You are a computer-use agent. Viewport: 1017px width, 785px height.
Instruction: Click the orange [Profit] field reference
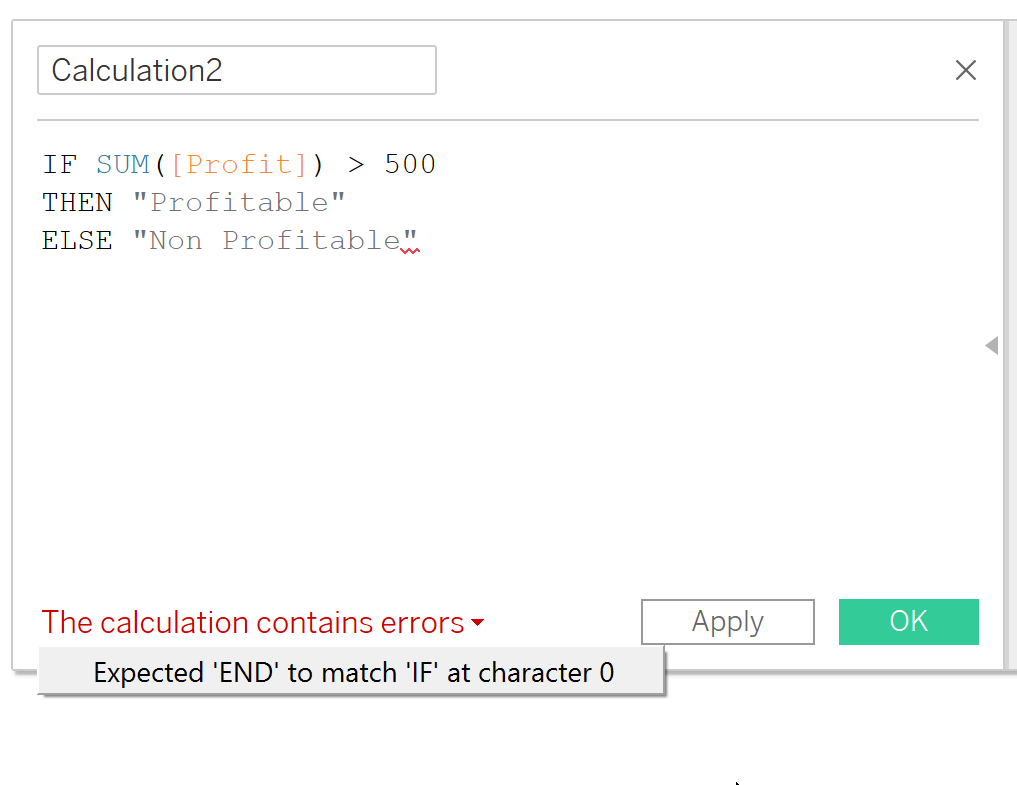tap(239, 164)
